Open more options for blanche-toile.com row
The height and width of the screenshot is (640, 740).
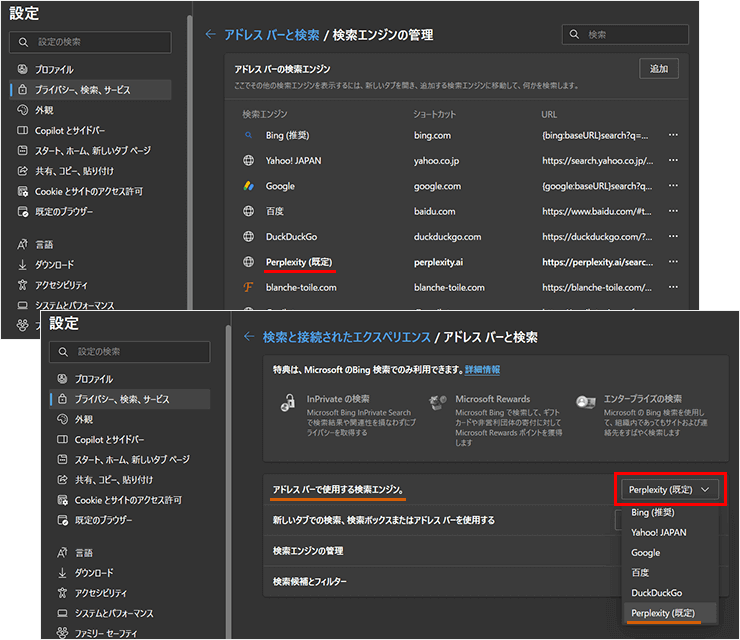tap(673, 287)
